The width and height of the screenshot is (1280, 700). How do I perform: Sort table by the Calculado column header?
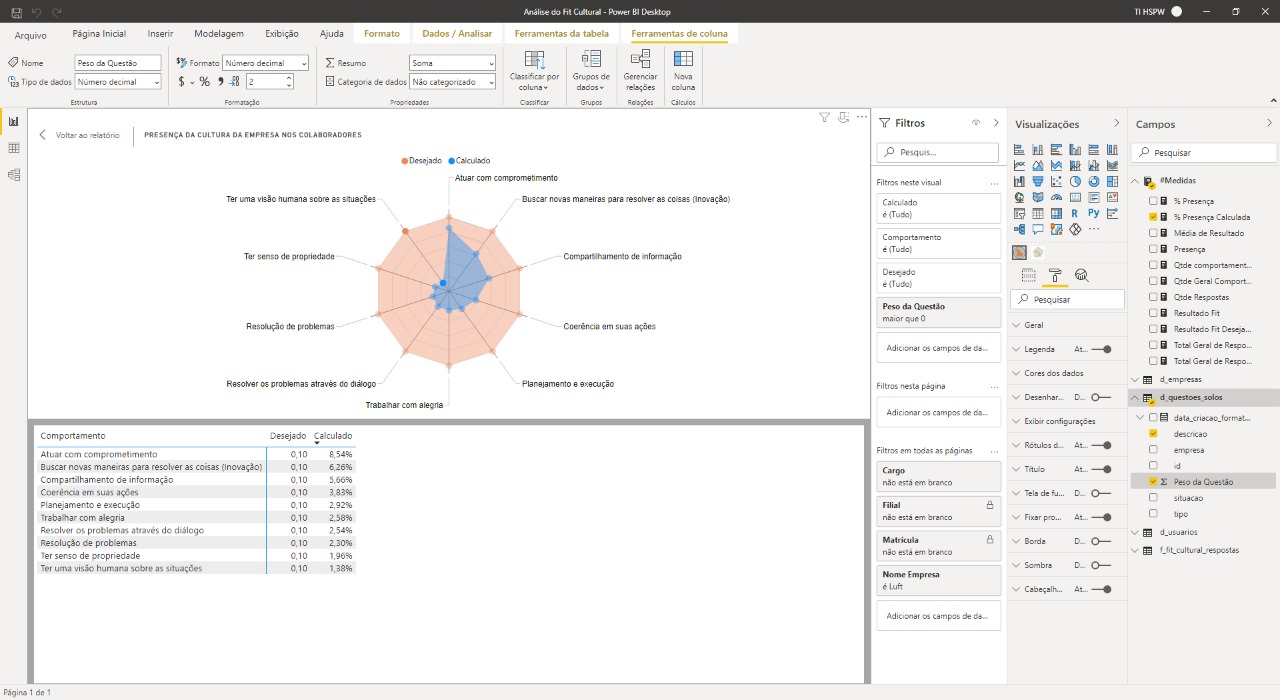(x=333, y=436)
